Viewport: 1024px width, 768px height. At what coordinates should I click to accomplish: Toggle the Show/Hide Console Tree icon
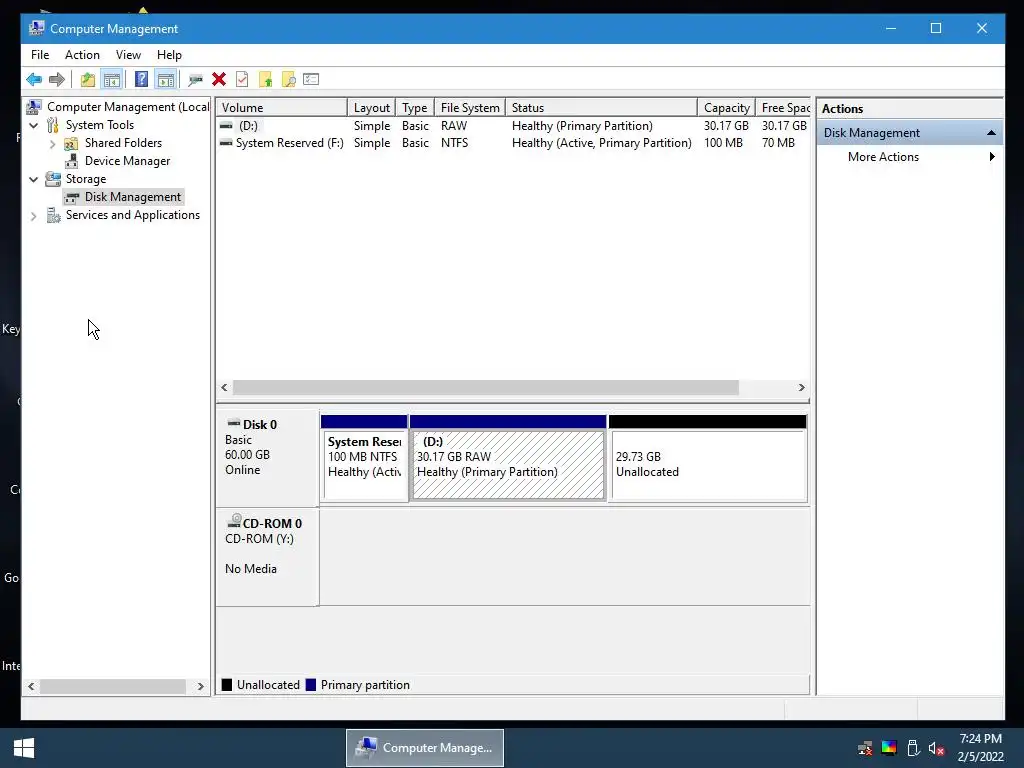[x=112, y=80]
